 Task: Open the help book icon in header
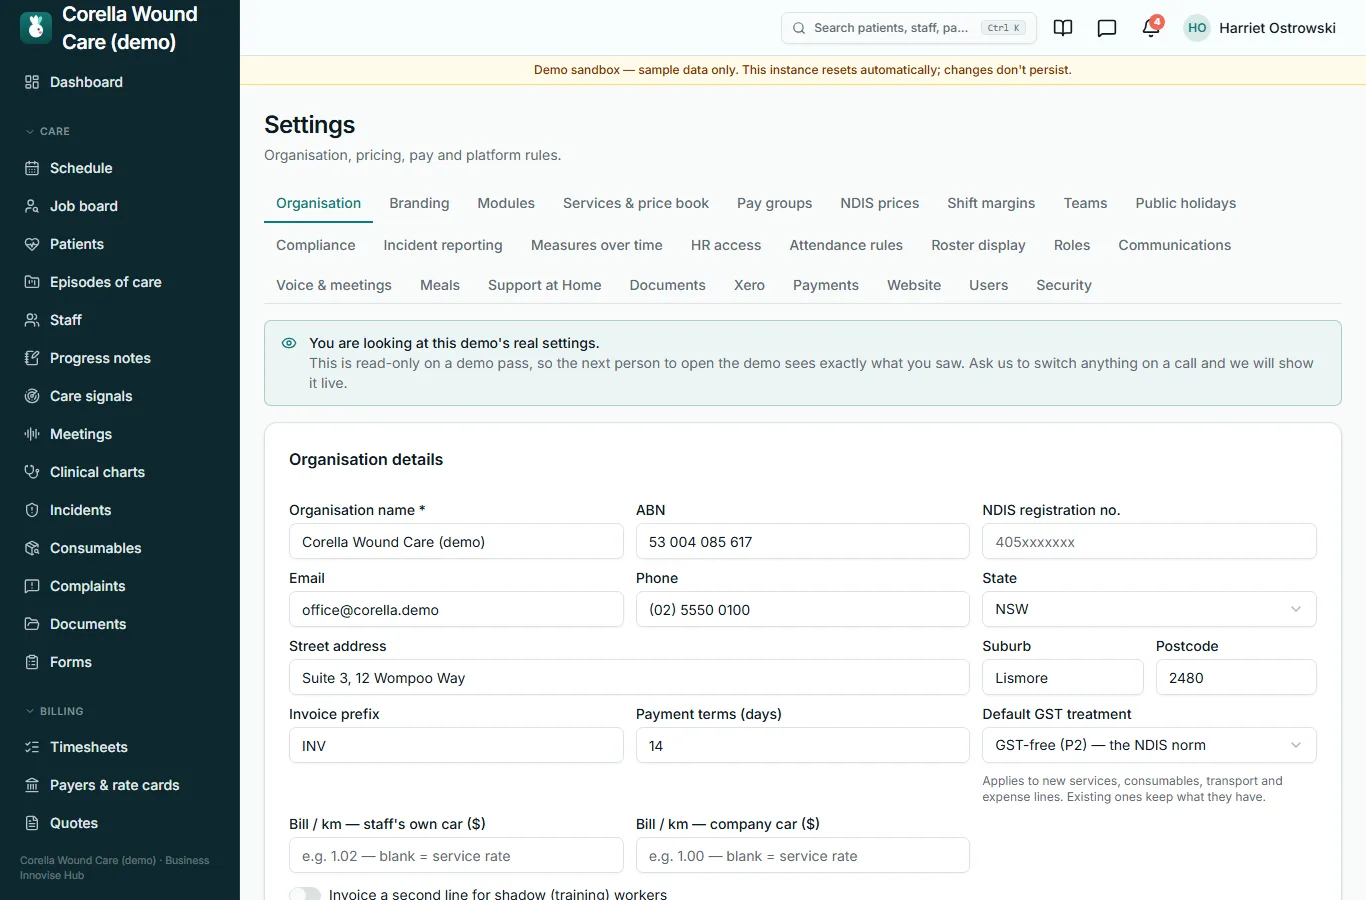(x=1063, y=28)
